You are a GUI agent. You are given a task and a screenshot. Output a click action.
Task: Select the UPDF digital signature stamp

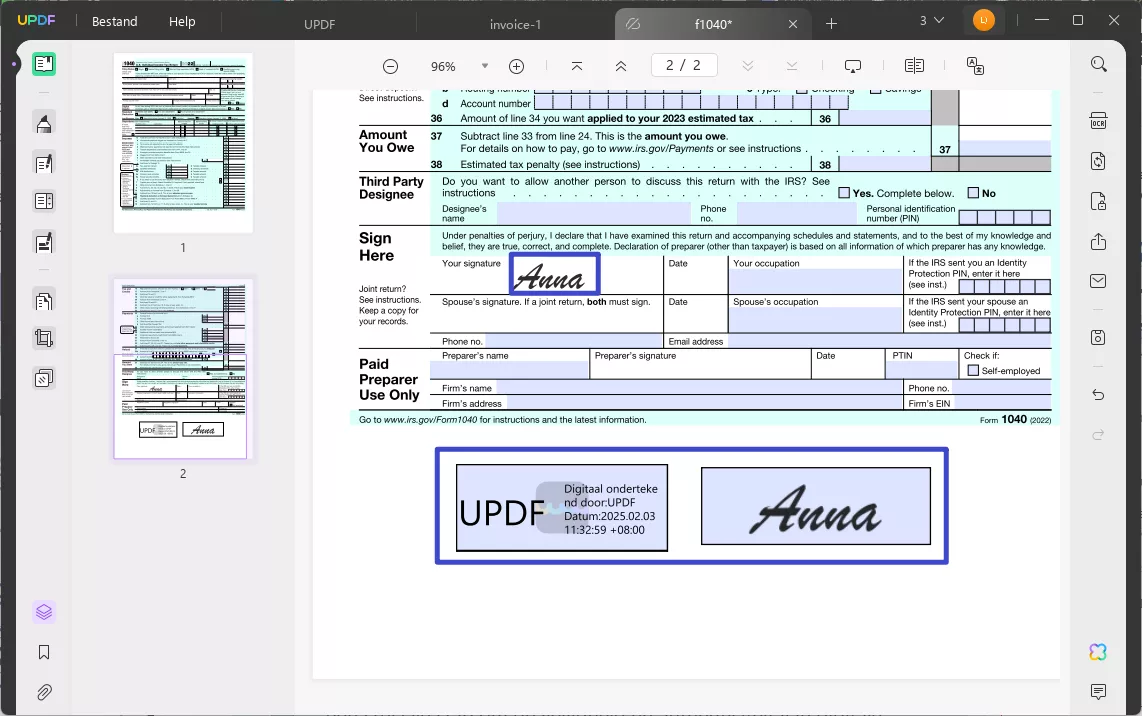(x=562, y=508)
